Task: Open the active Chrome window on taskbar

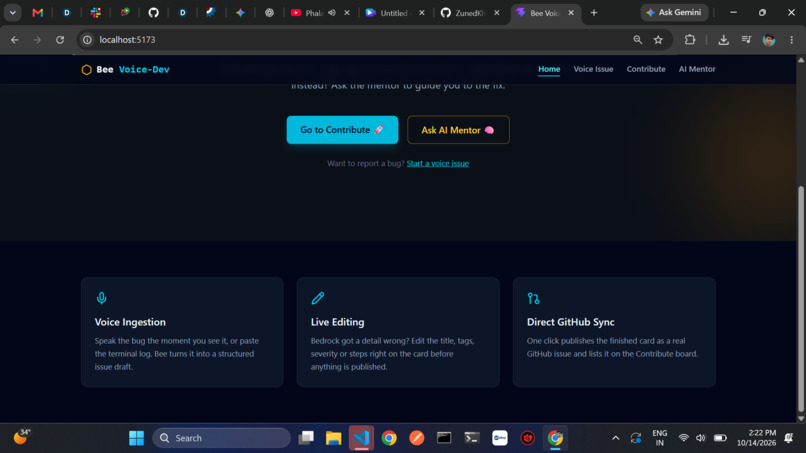Action: [x=555, y=438]
